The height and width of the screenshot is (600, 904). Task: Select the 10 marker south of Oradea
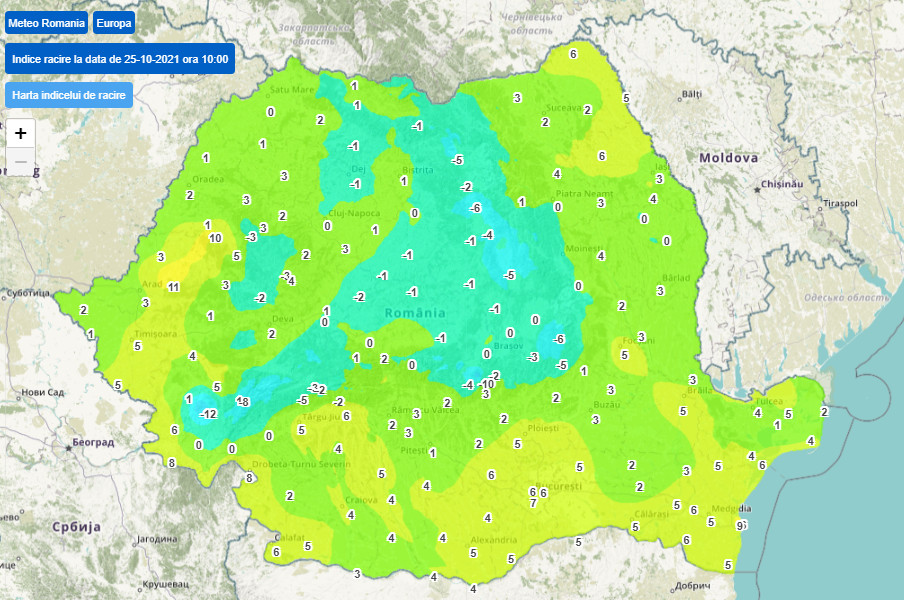point(215,238)
